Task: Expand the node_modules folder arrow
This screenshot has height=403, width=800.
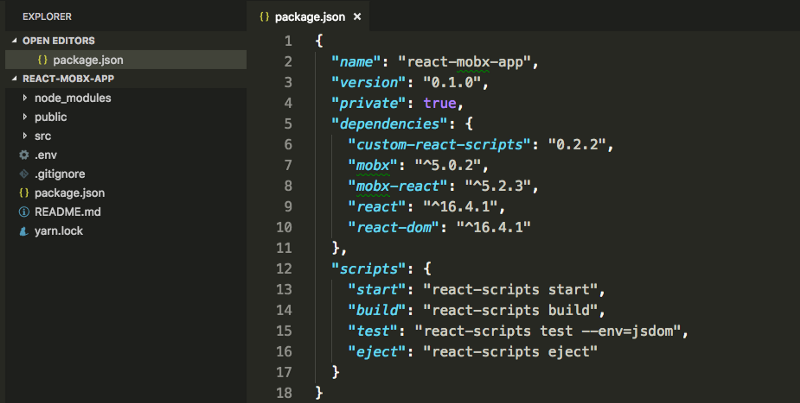Action: (24, 97)
